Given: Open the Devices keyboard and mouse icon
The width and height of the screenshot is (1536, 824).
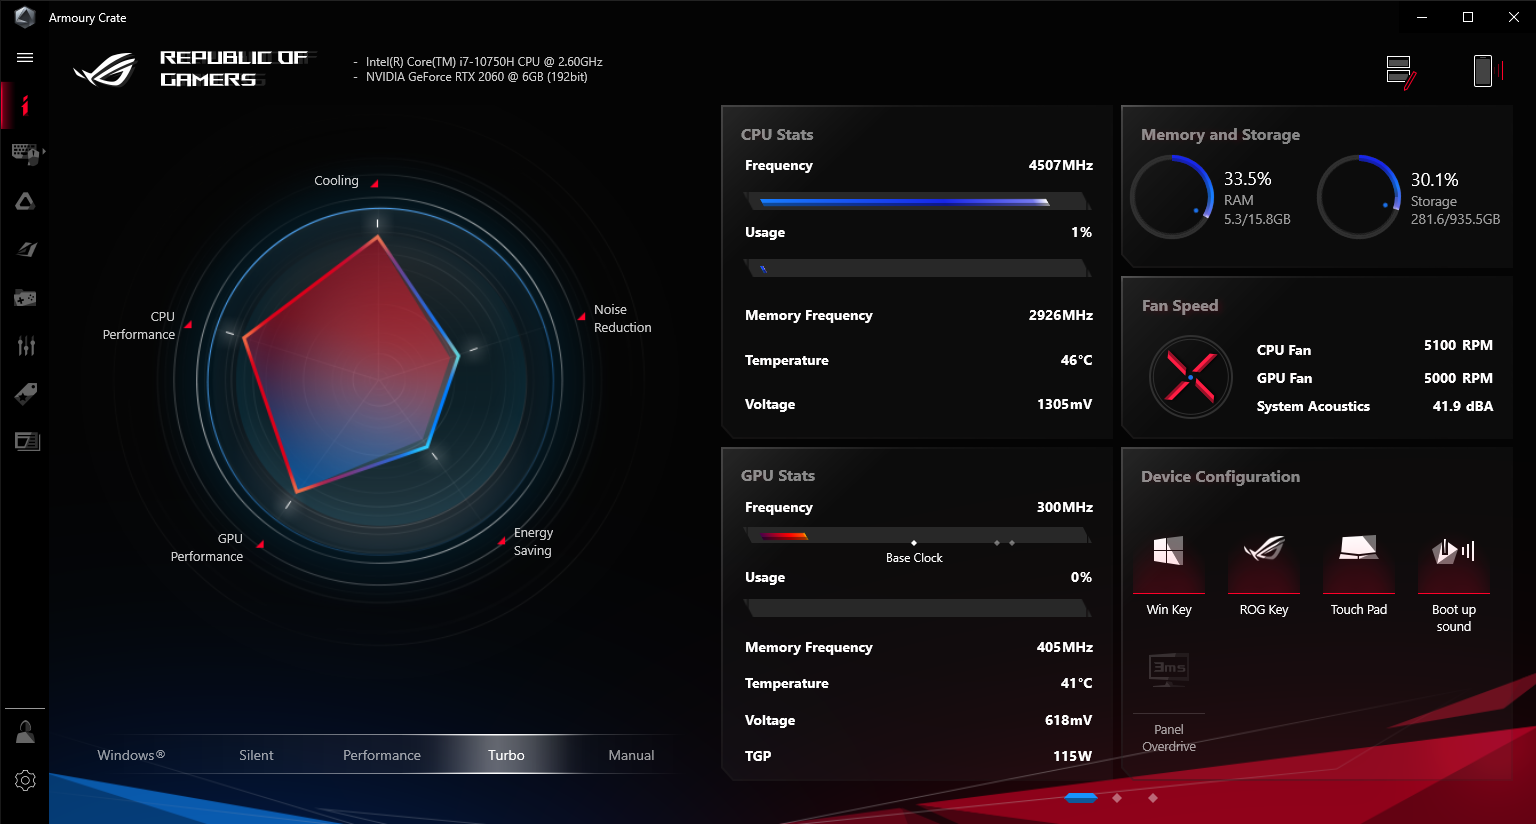Looking at the screenshot, I should [24, 152].
